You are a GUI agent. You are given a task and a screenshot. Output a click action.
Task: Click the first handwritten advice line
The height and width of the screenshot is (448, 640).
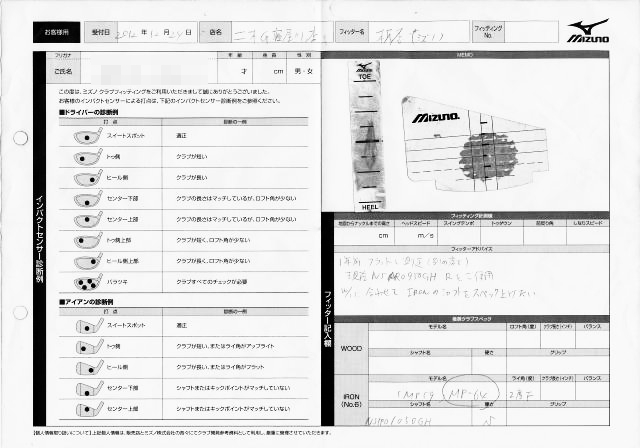coord(405,262)
